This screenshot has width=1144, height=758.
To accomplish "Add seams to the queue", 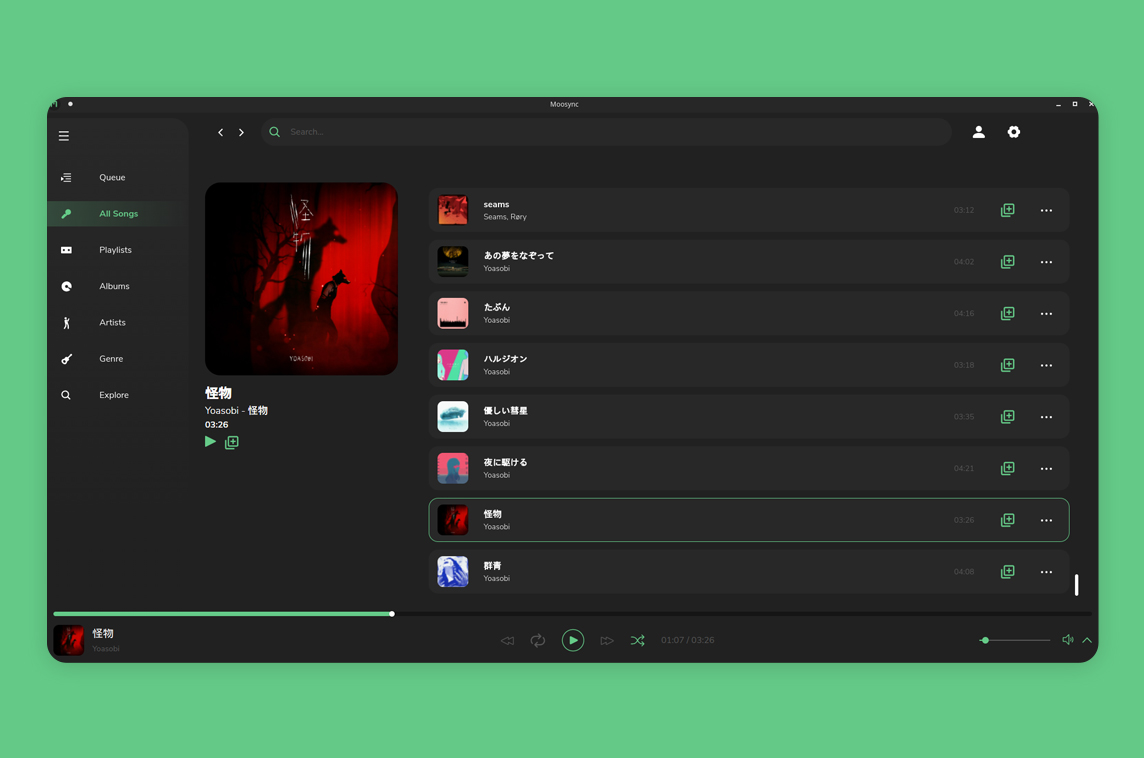I will (x=1008, y=210).
